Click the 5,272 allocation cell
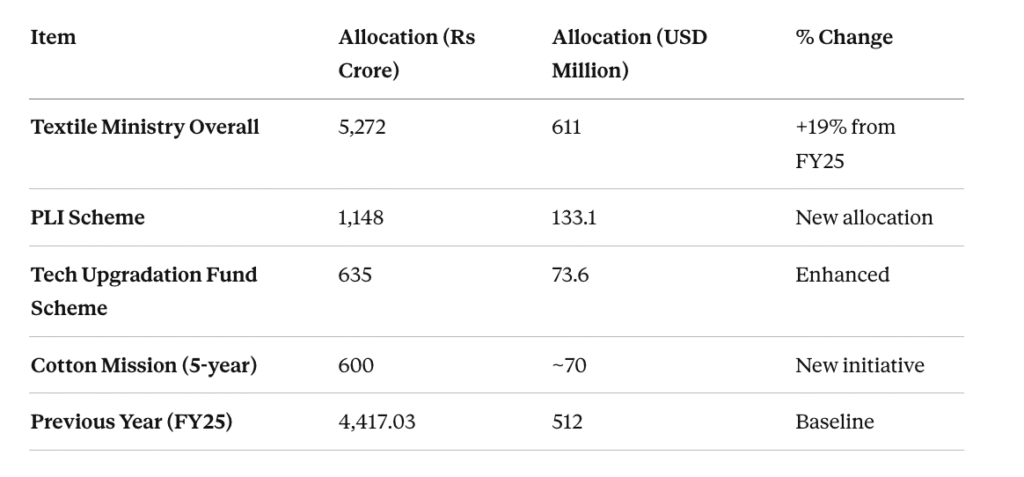The width and height of the screenshot is (1024, 477). coord(362,127)
